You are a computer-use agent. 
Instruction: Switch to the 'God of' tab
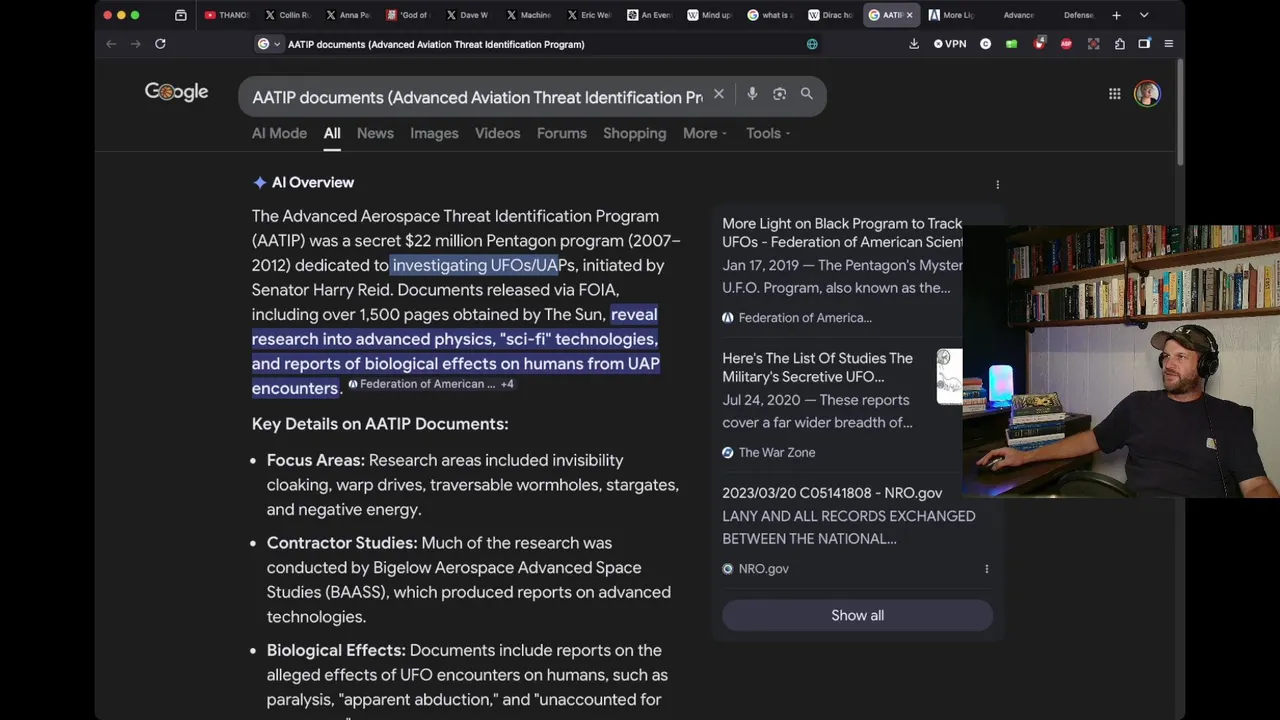point(408,15)
